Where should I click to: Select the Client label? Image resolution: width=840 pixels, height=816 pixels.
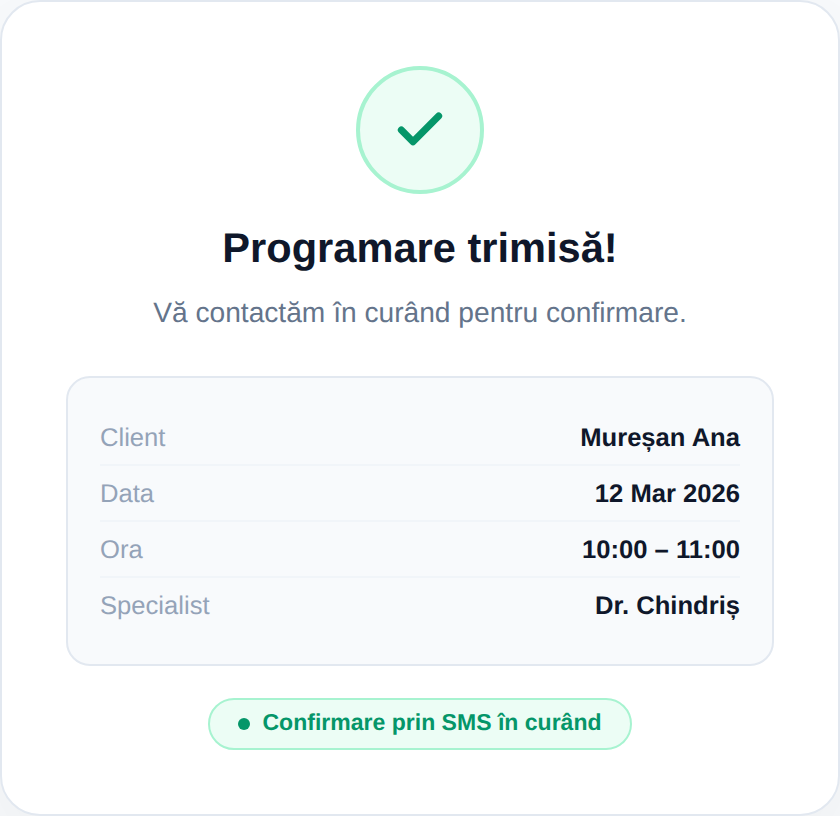pyautogui.click(x=133, y=437)
